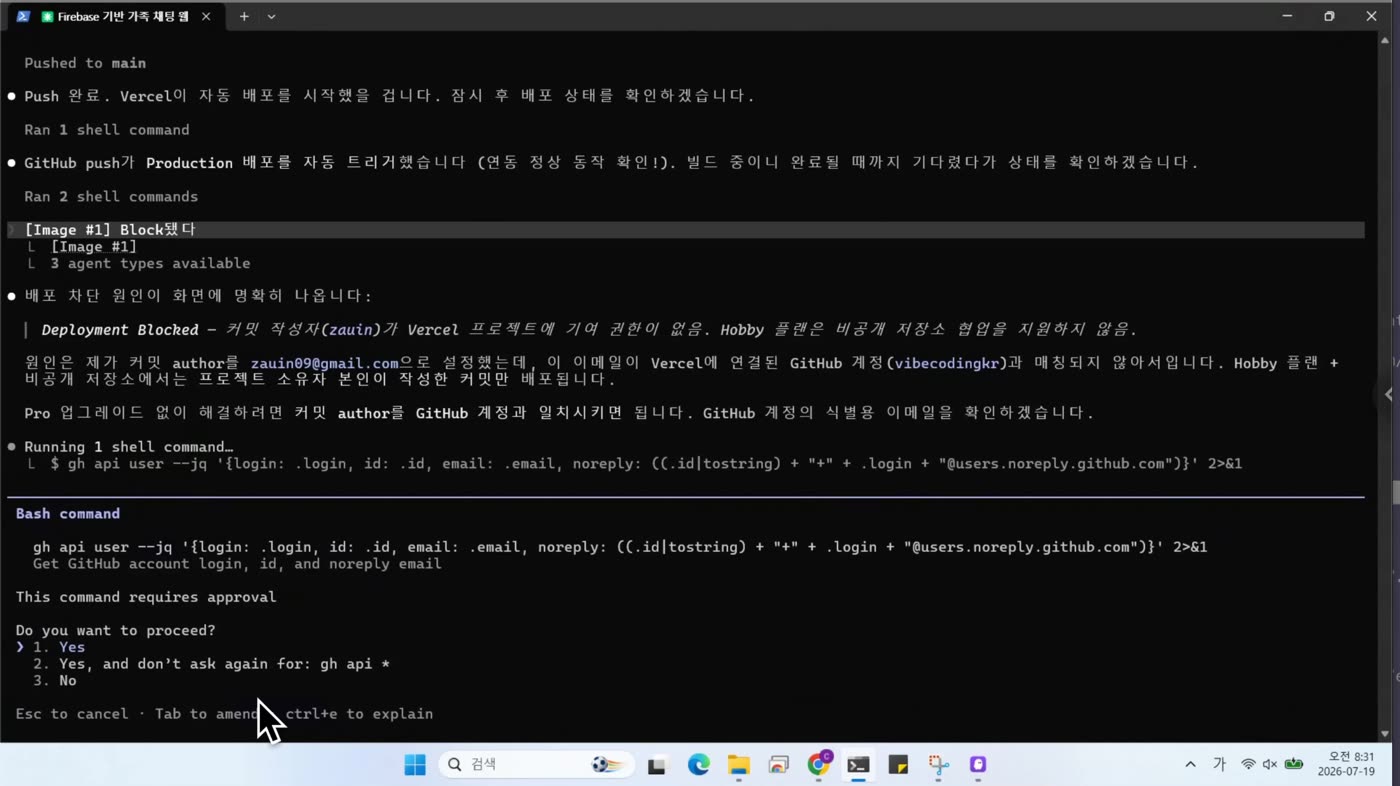Open File Explorer from the taskbar

pos(738,766)
